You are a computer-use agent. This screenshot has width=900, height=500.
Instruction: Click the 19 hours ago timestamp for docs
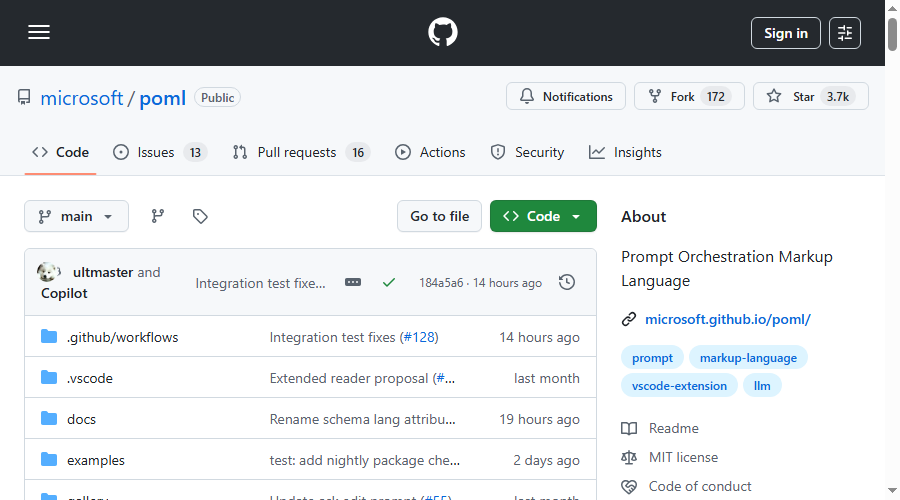coord(540,420)
